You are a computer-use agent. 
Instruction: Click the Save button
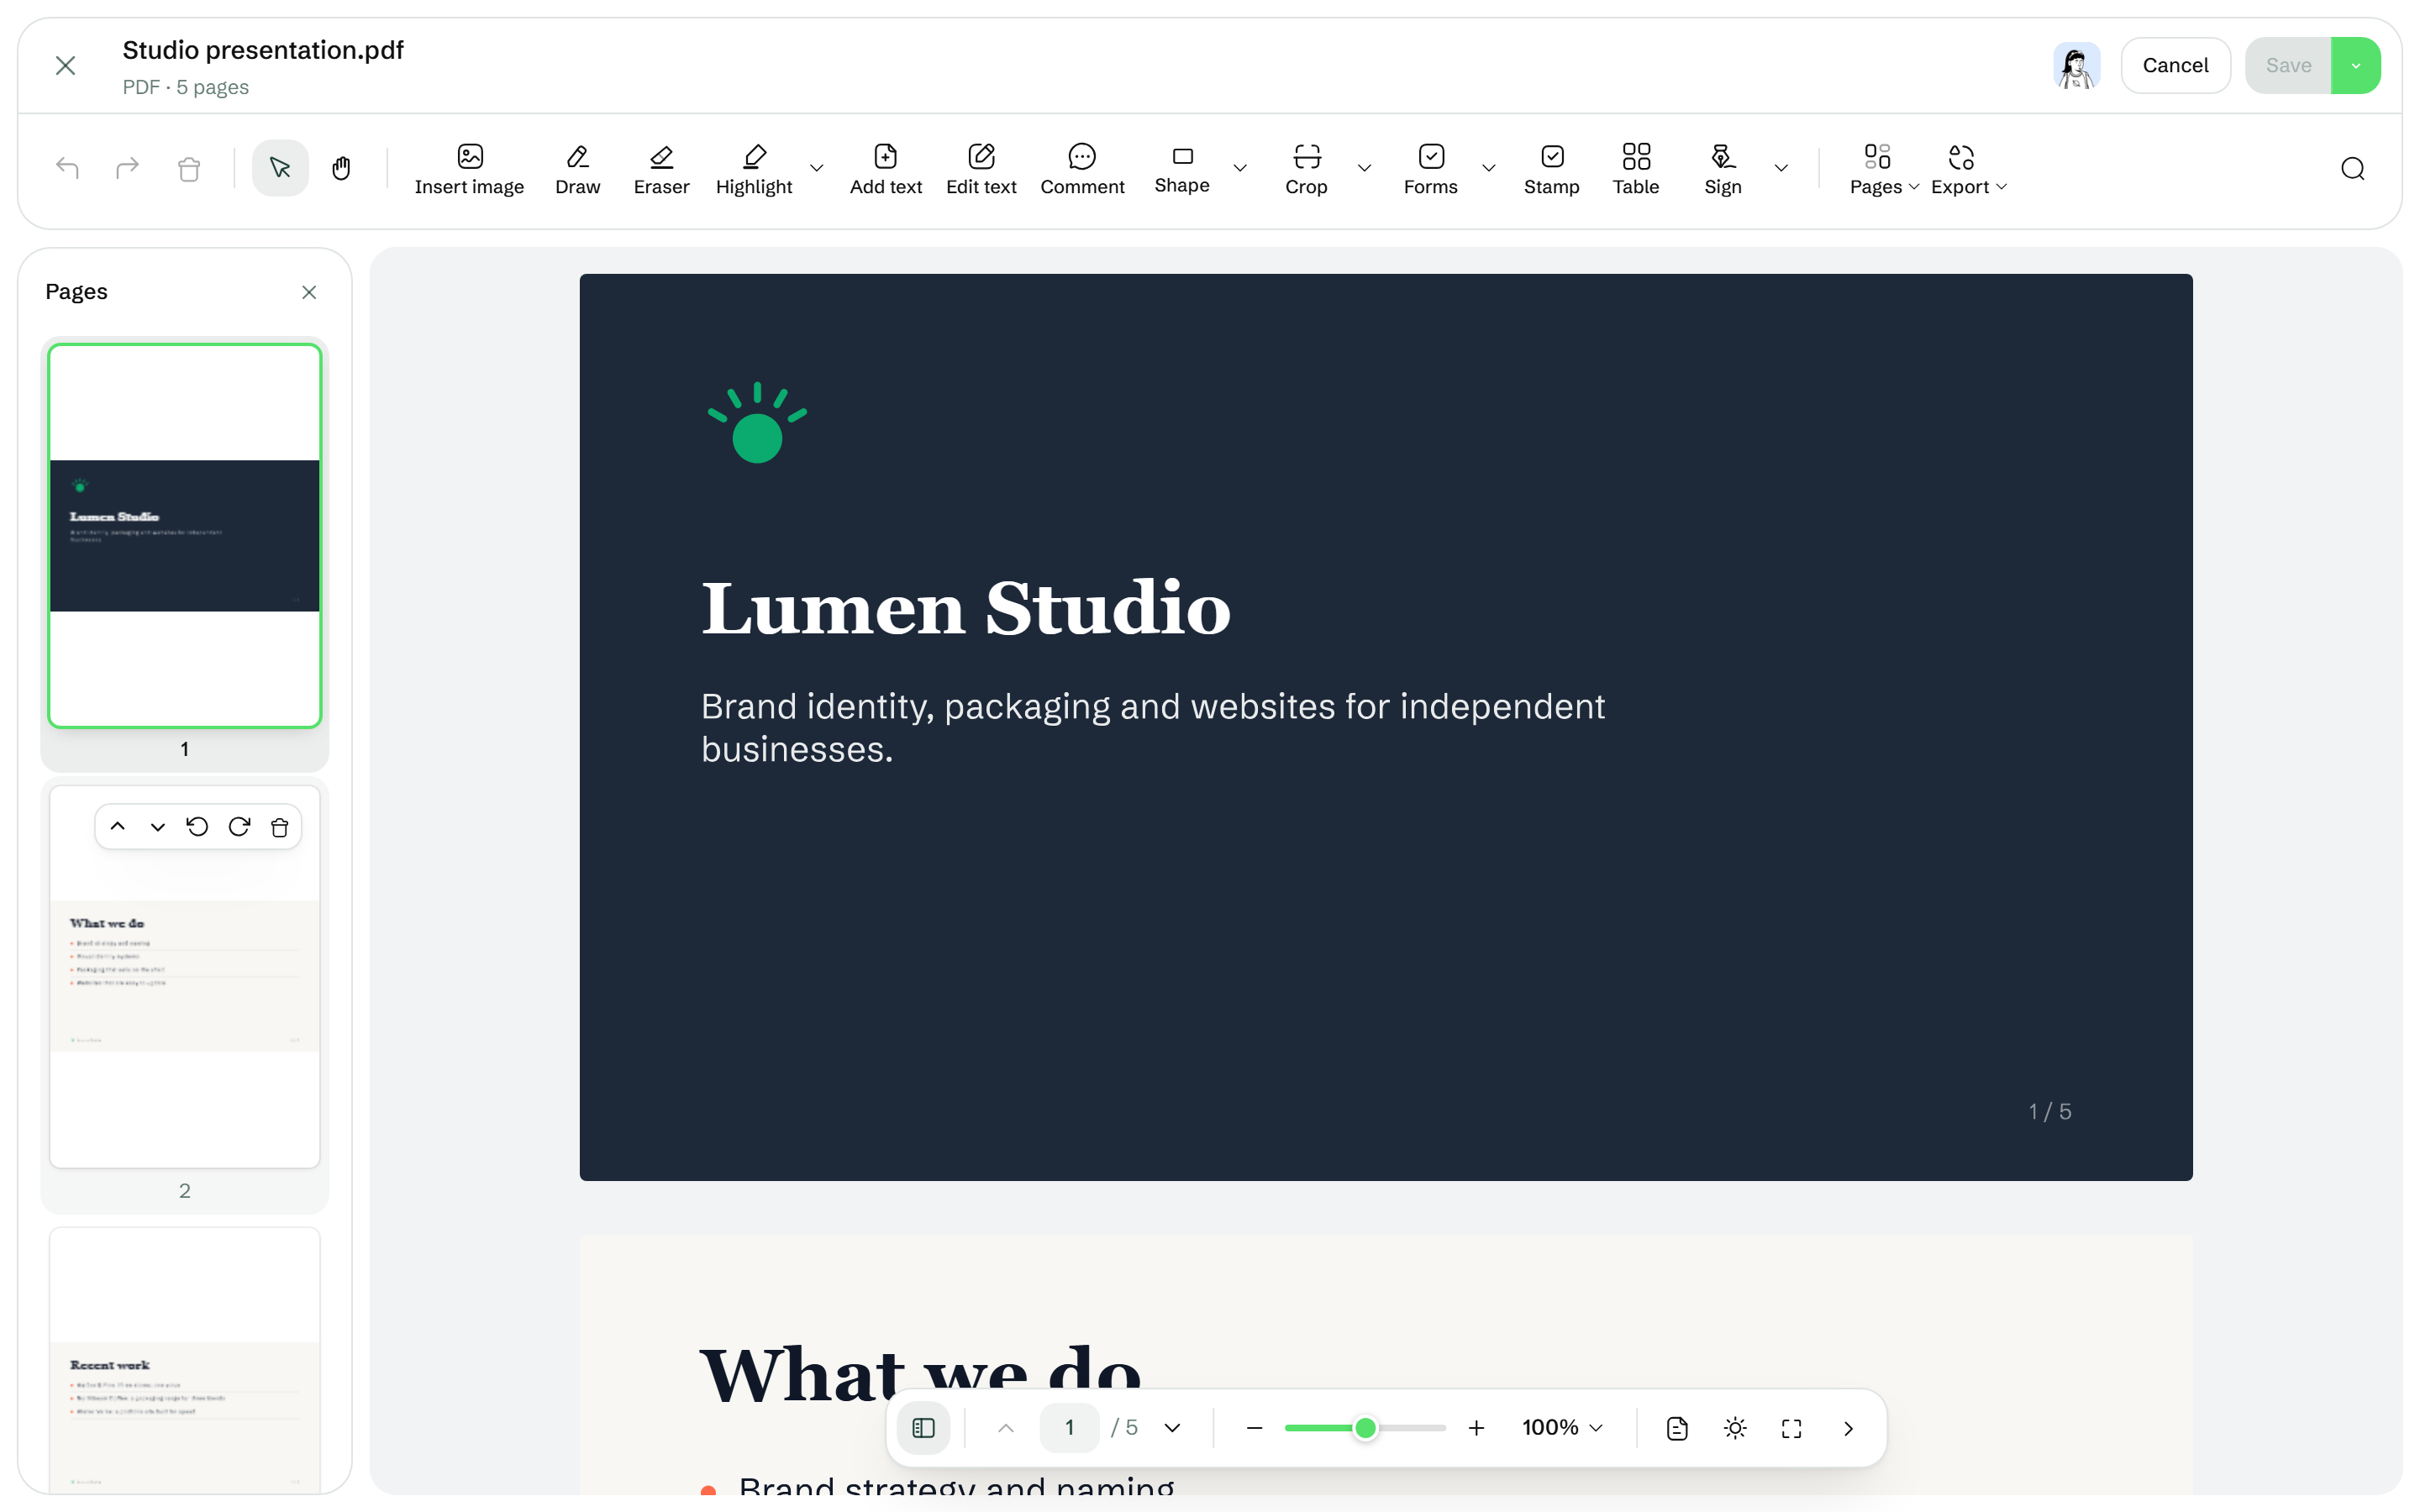click(x=2288, y=65)
